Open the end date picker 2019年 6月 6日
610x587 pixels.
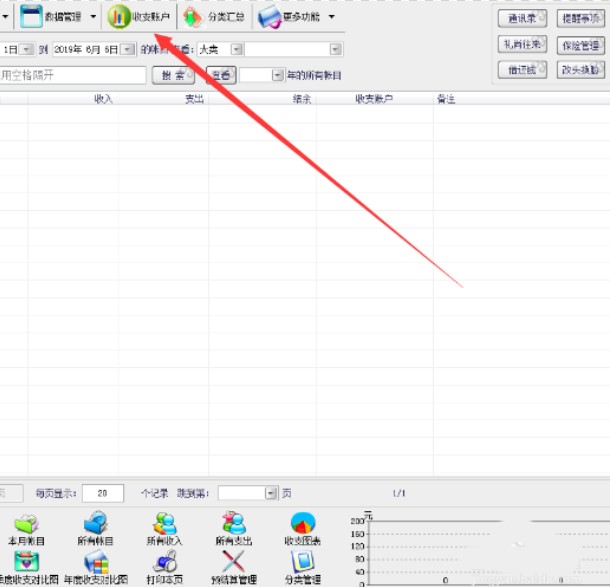pyautogui.click(x=128, y=49)
